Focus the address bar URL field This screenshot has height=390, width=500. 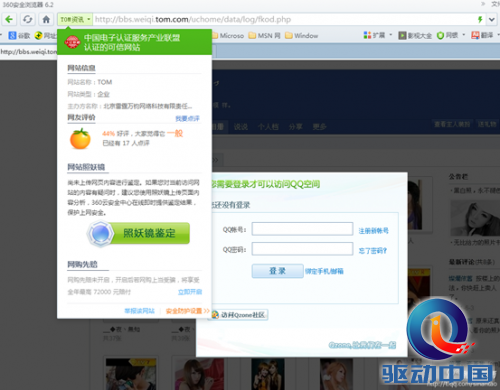(283, 19)
